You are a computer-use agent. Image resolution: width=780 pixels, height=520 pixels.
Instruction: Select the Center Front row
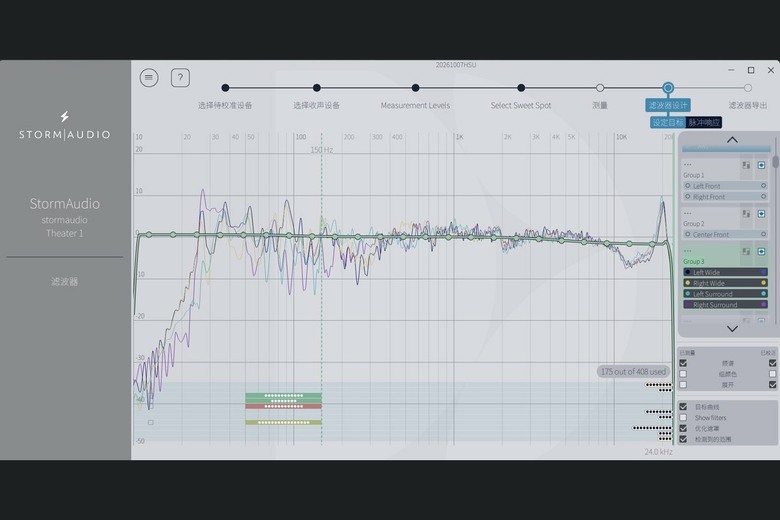pyautogui.click(x=725, y=234)
